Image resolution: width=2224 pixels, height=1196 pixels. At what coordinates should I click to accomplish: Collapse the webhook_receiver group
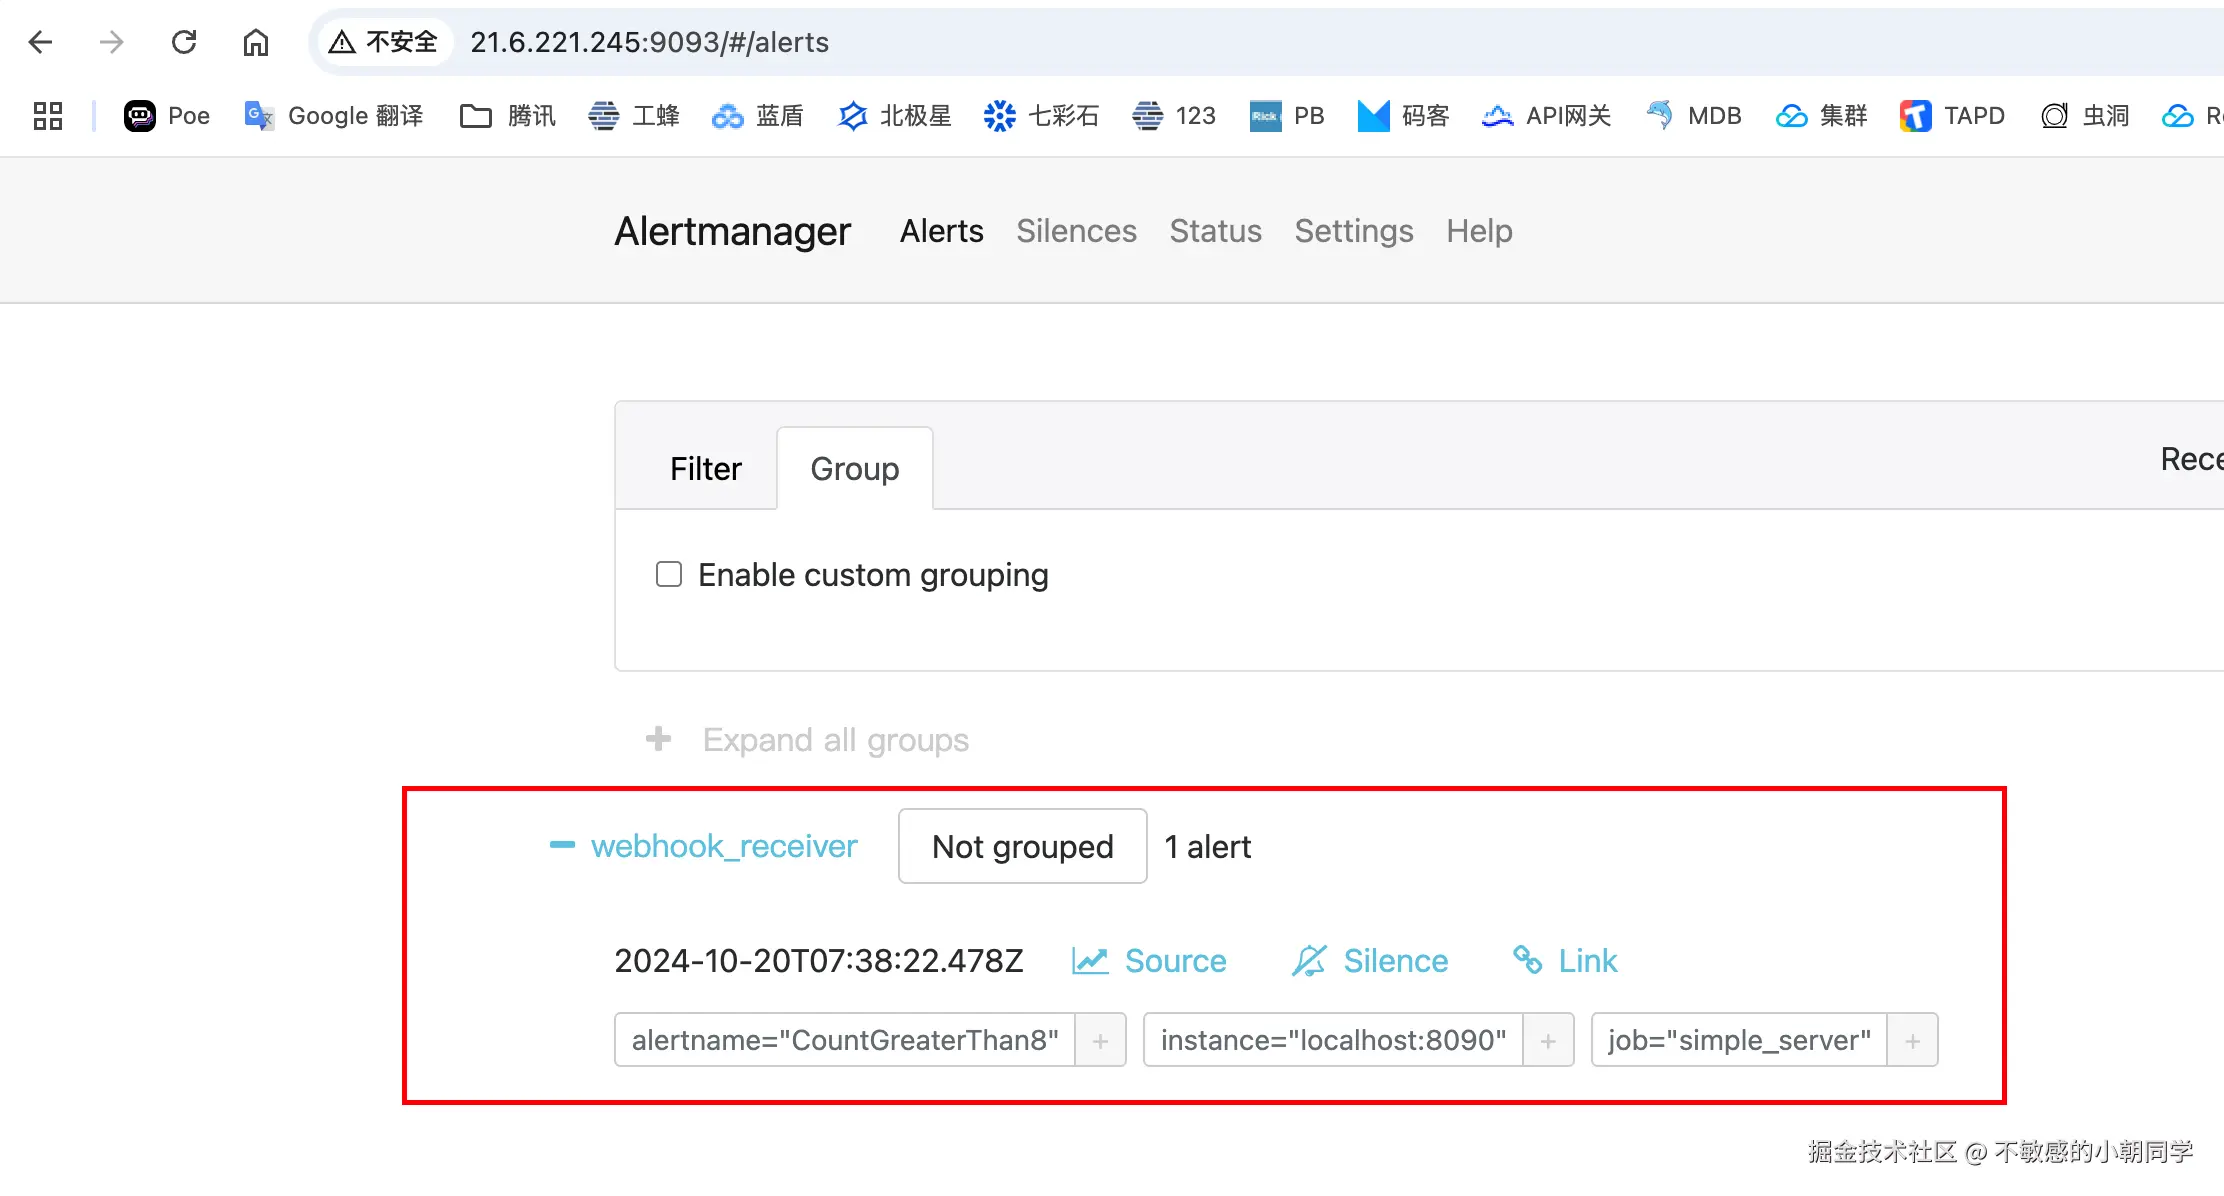click(563, 846)
